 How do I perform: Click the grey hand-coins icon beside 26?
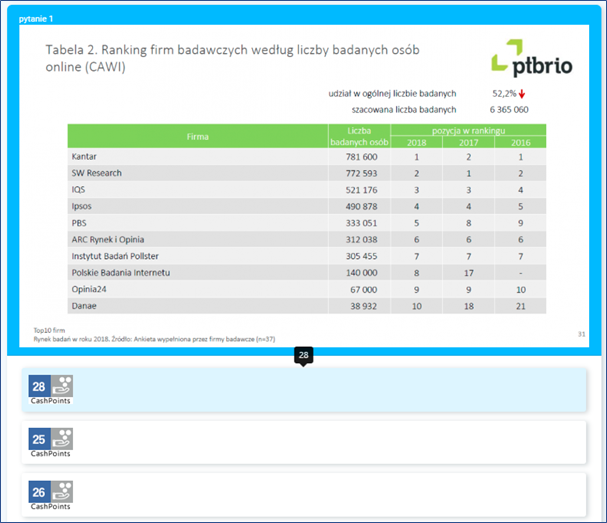click(x=60, y=491)
